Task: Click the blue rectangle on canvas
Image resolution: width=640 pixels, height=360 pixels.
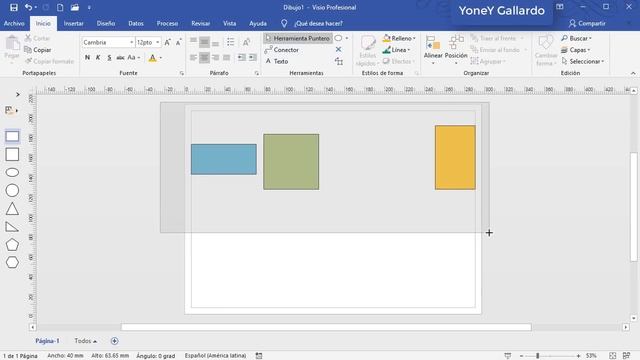Action: pos(224,159)
